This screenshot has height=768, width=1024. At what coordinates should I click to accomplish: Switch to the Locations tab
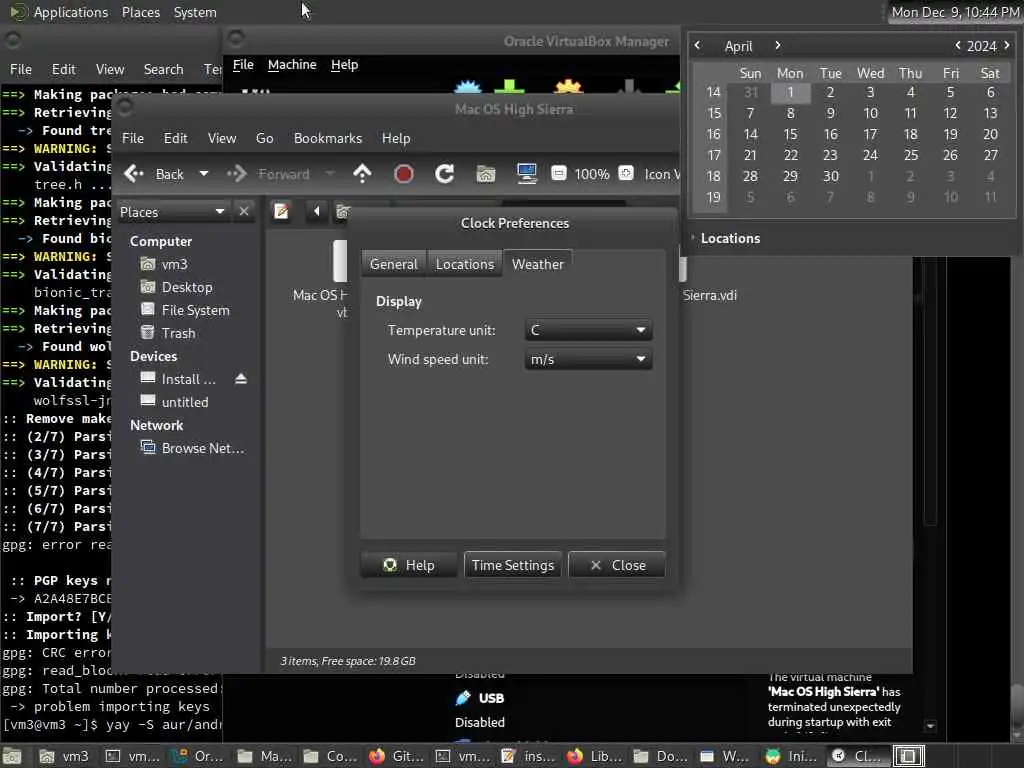(x=465, y=264)
